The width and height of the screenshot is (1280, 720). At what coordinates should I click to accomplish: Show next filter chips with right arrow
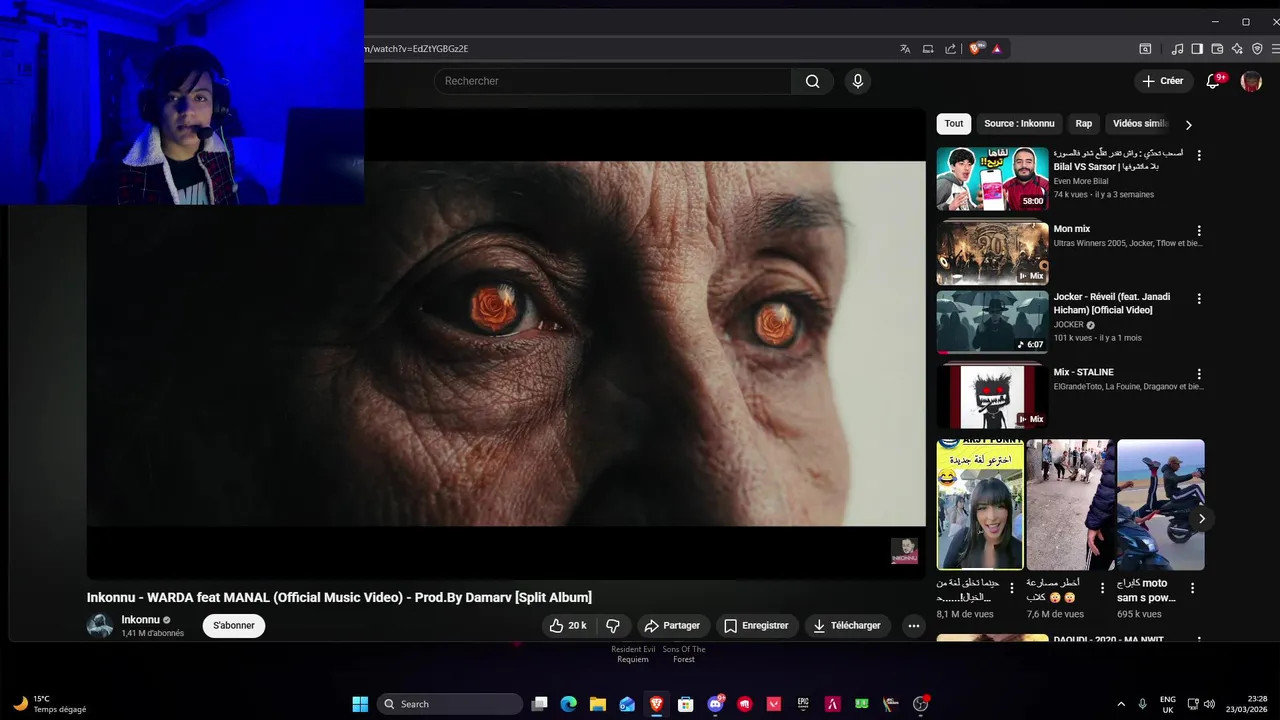click(x=1188, y=125)
